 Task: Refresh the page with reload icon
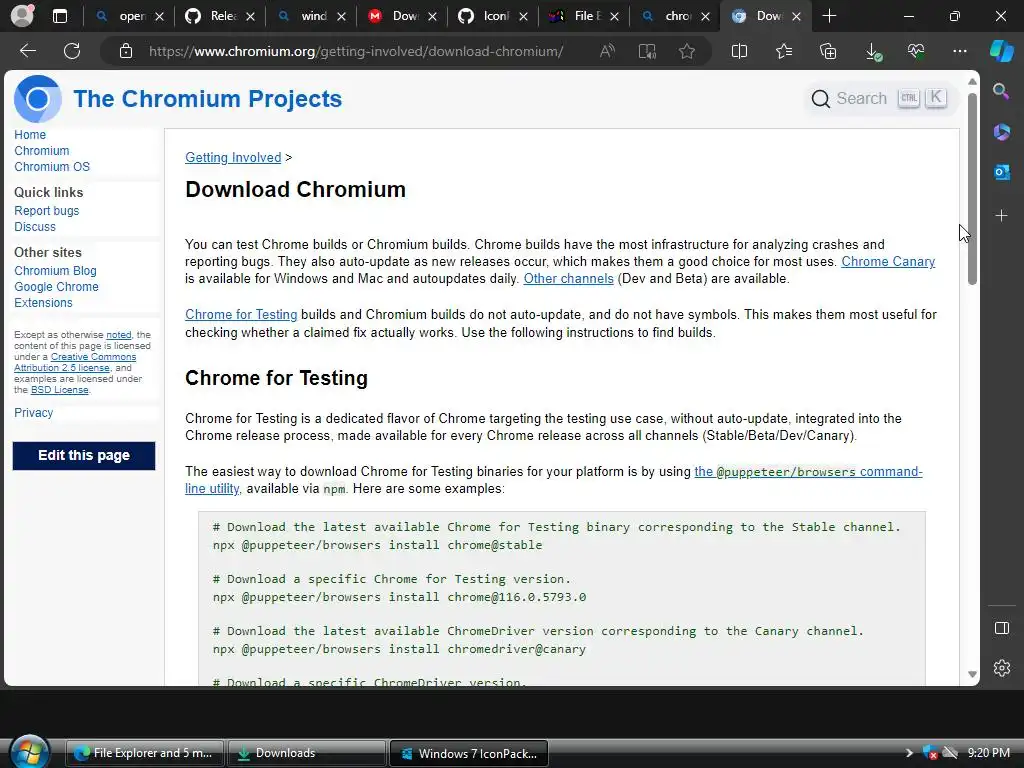72,51
